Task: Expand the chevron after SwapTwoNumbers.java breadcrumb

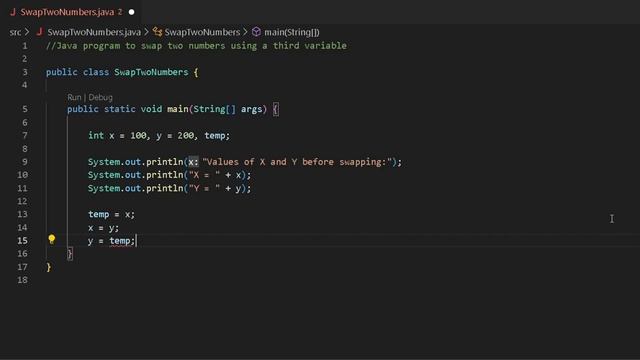Action: point(147,32)
